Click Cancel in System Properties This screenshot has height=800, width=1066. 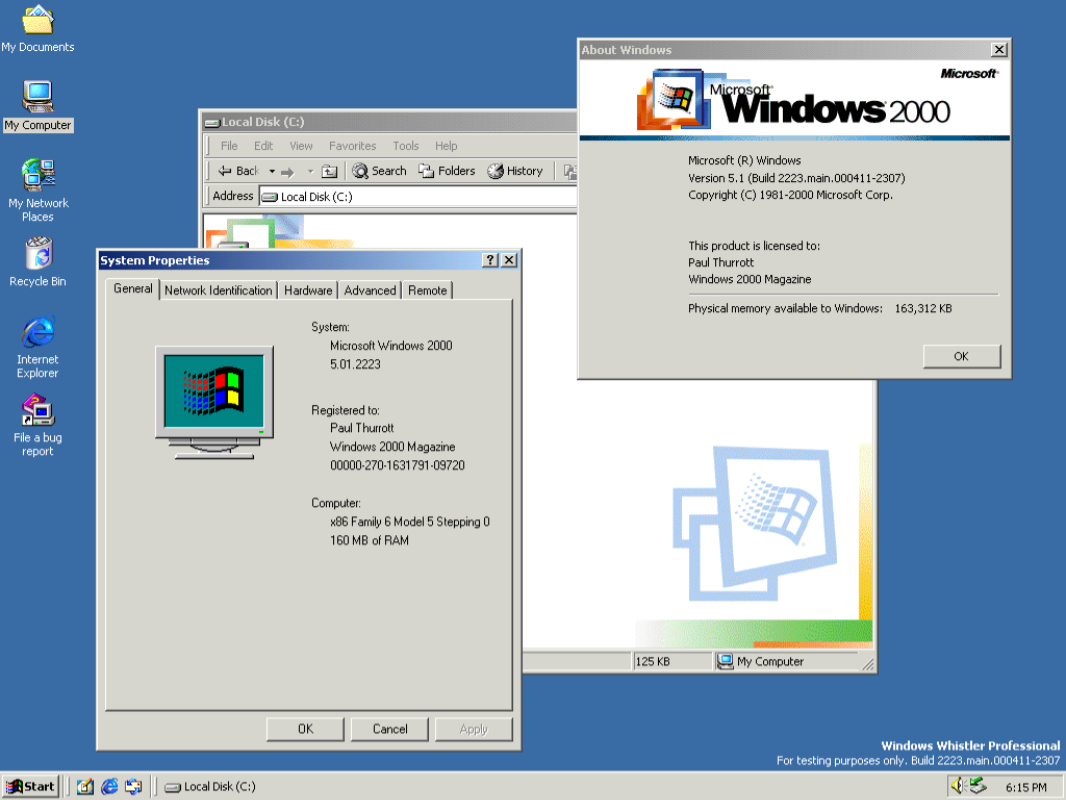click(390, 729)
